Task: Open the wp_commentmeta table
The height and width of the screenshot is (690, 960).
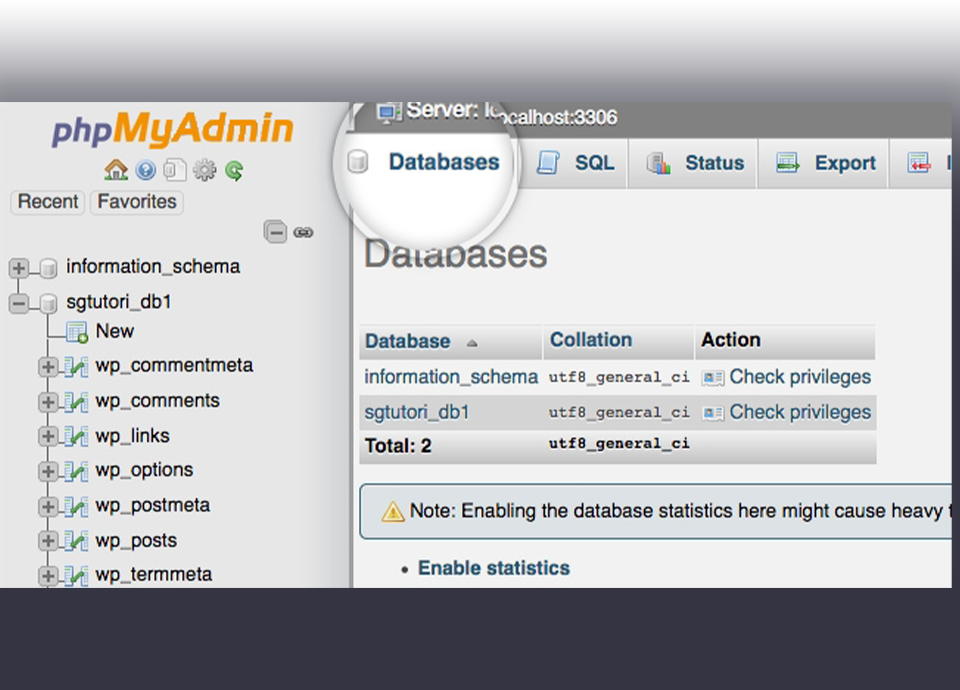Action: point(174,366)
